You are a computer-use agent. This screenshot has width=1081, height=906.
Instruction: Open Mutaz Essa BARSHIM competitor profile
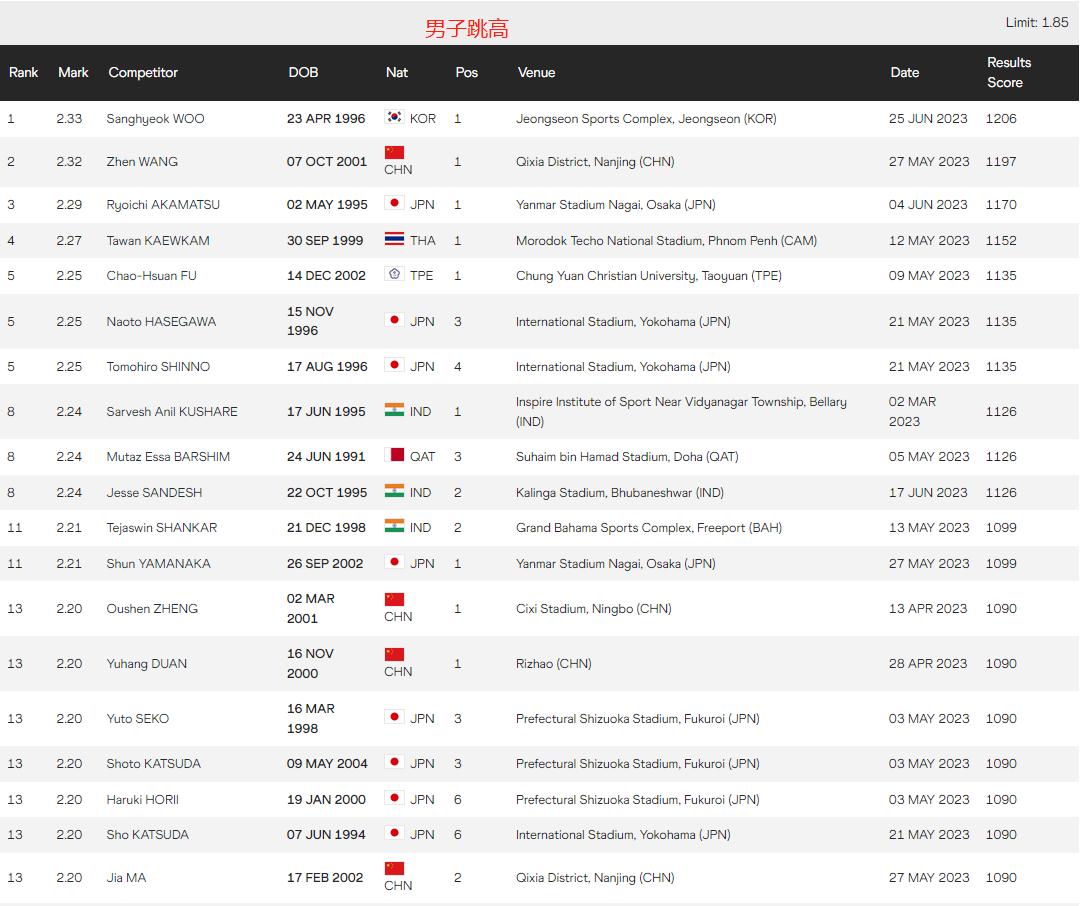(x=168, y=456)
